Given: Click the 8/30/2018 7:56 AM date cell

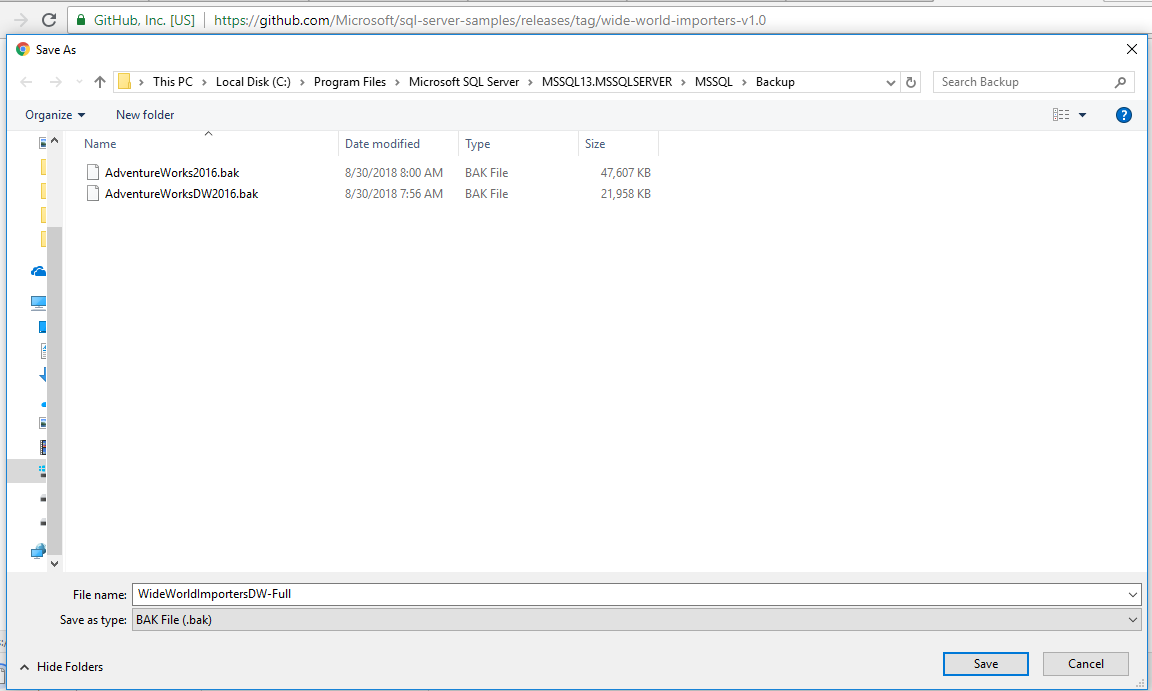Looking at the screenshot, I should coord(394,194).
